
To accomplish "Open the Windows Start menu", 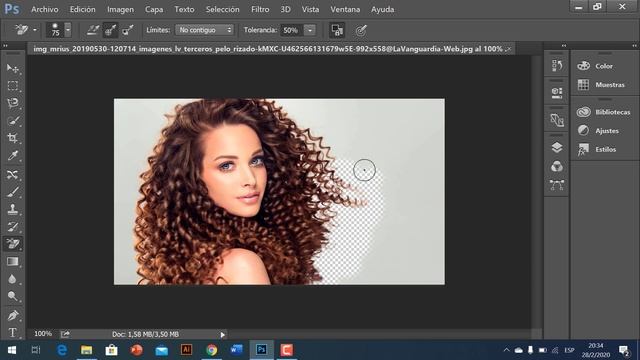I will click(x=11, y=350).
